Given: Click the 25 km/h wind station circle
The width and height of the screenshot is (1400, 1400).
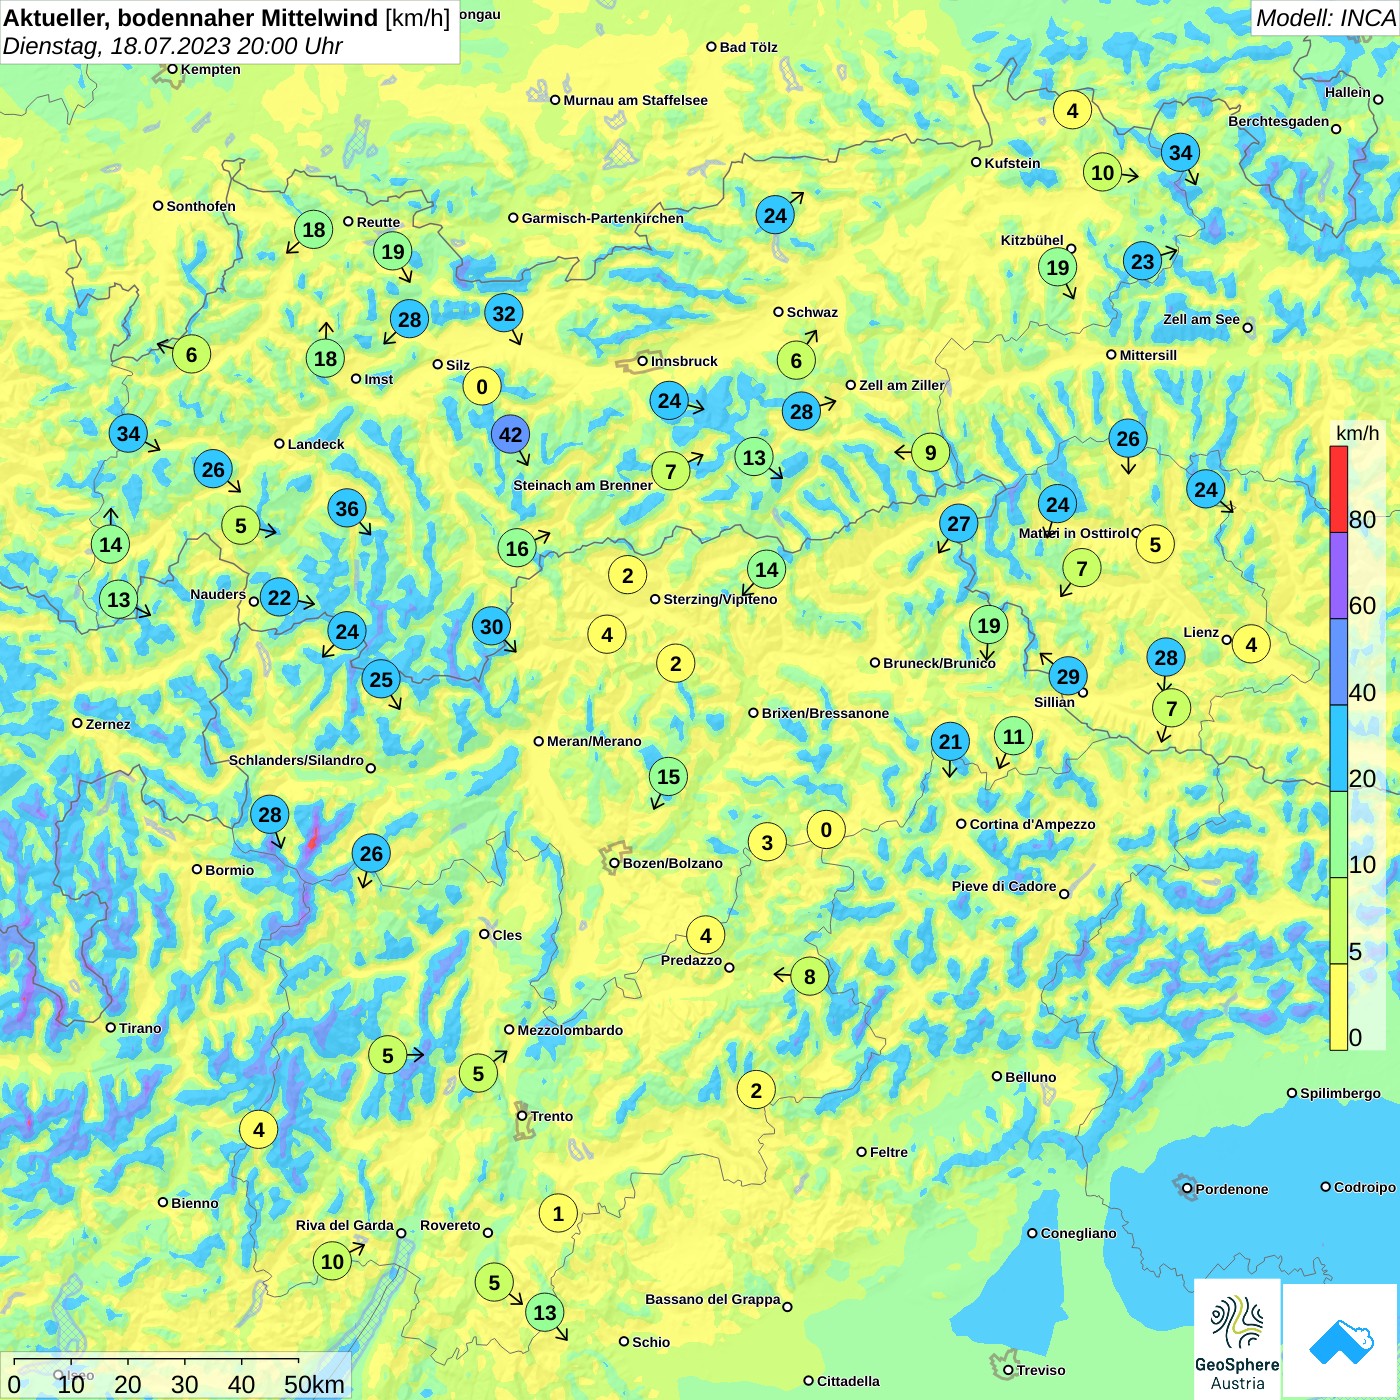Looking at the screenshot, I should coord(381,680).
